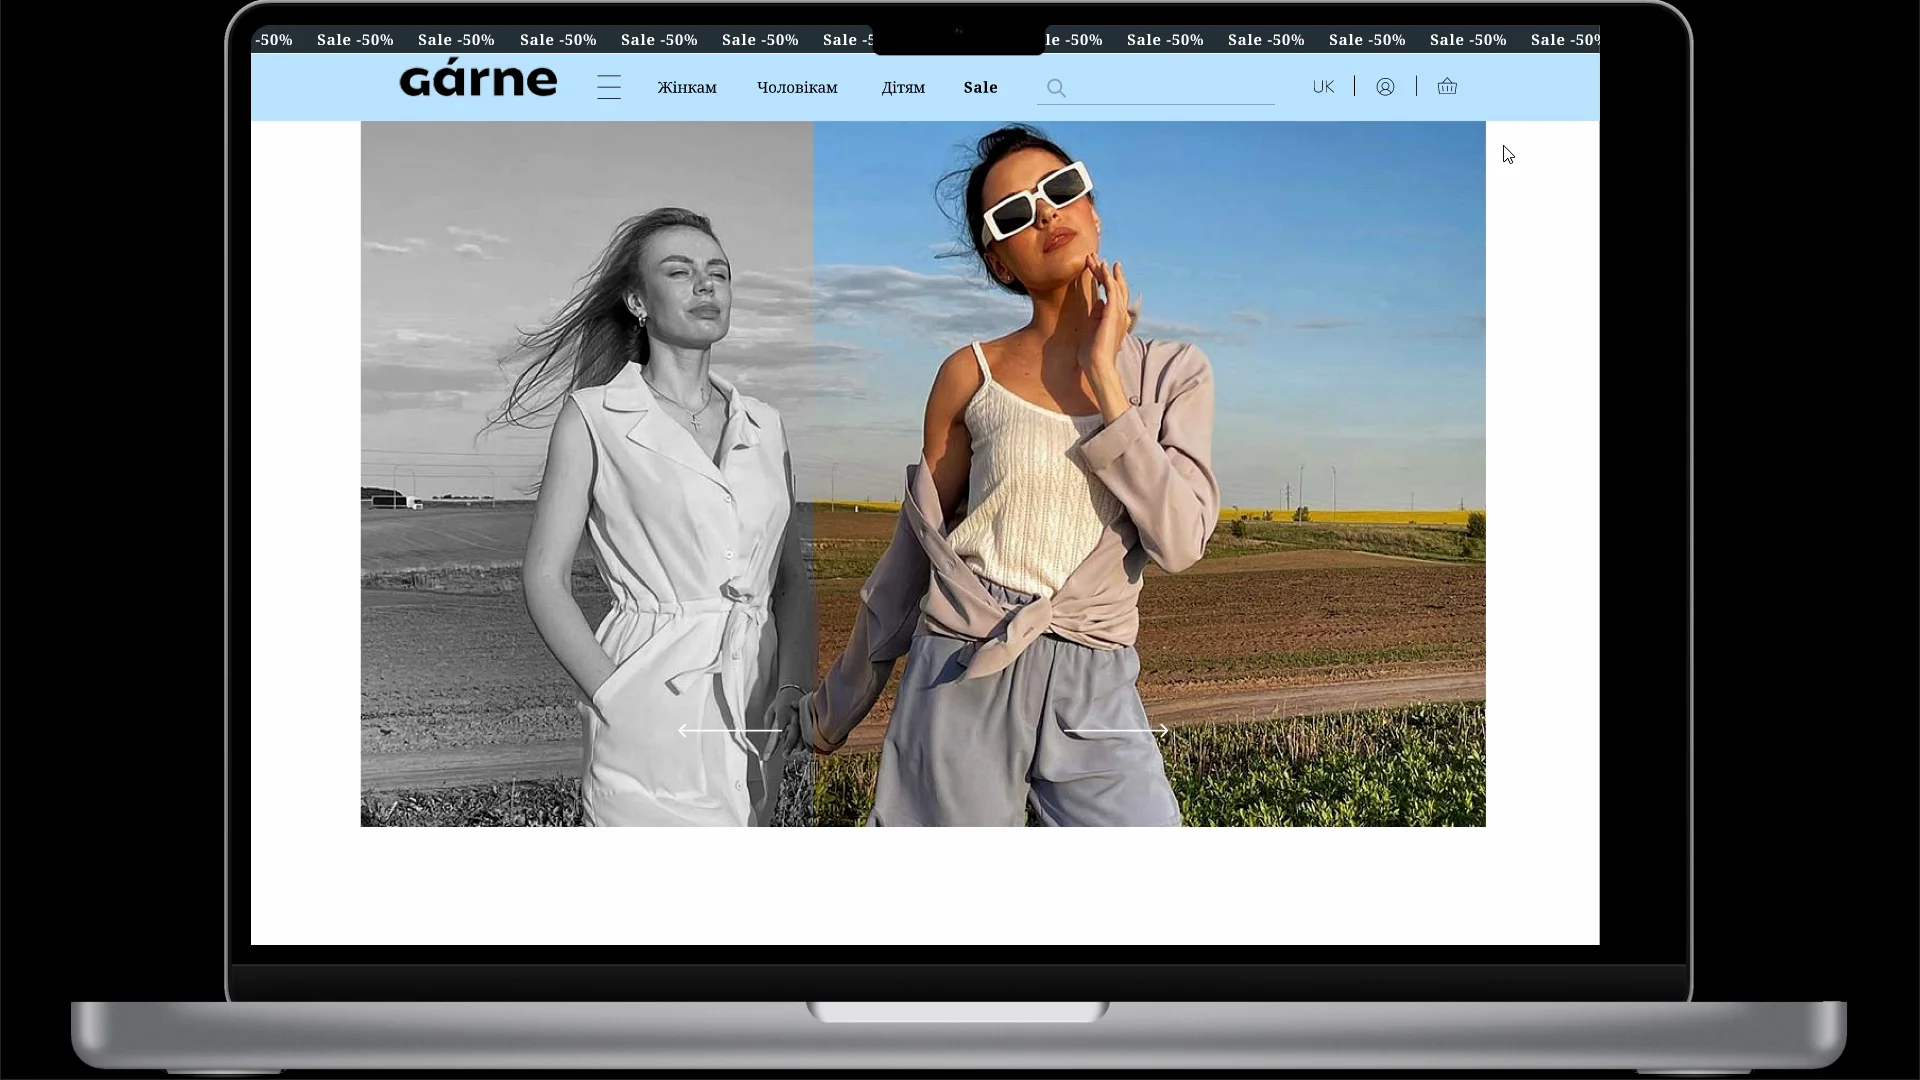Open the Жінкам menu item

click(687, 88)
